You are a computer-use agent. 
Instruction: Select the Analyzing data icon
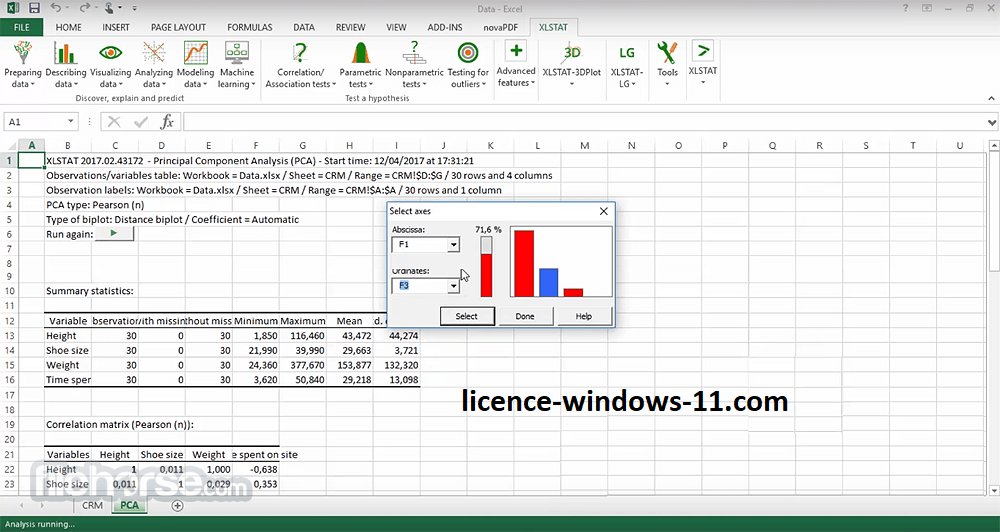pyautogui.click(x=154, y=54)
